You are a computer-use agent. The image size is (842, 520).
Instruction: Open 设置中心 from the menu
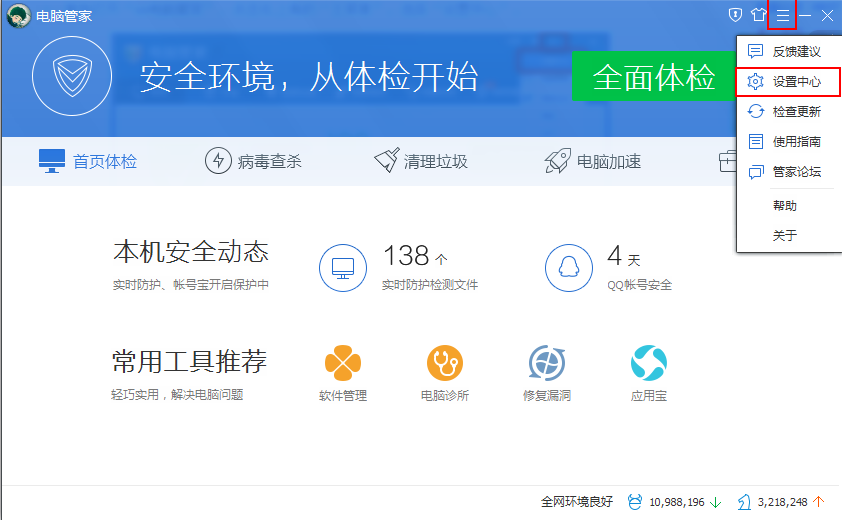pyautogui.click(x=796, y=81)
